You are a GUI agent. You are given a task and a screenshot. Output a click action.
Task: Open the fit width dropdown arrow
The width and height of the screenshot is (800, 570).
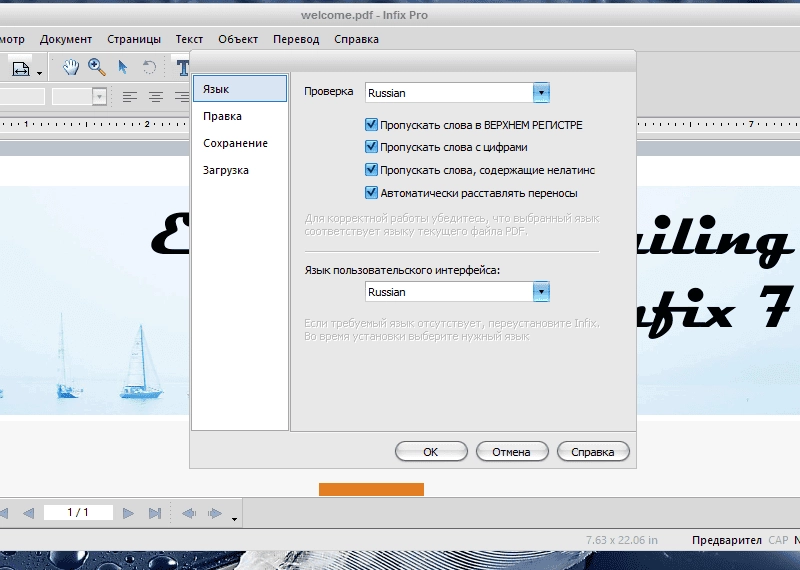click(39, 73)
